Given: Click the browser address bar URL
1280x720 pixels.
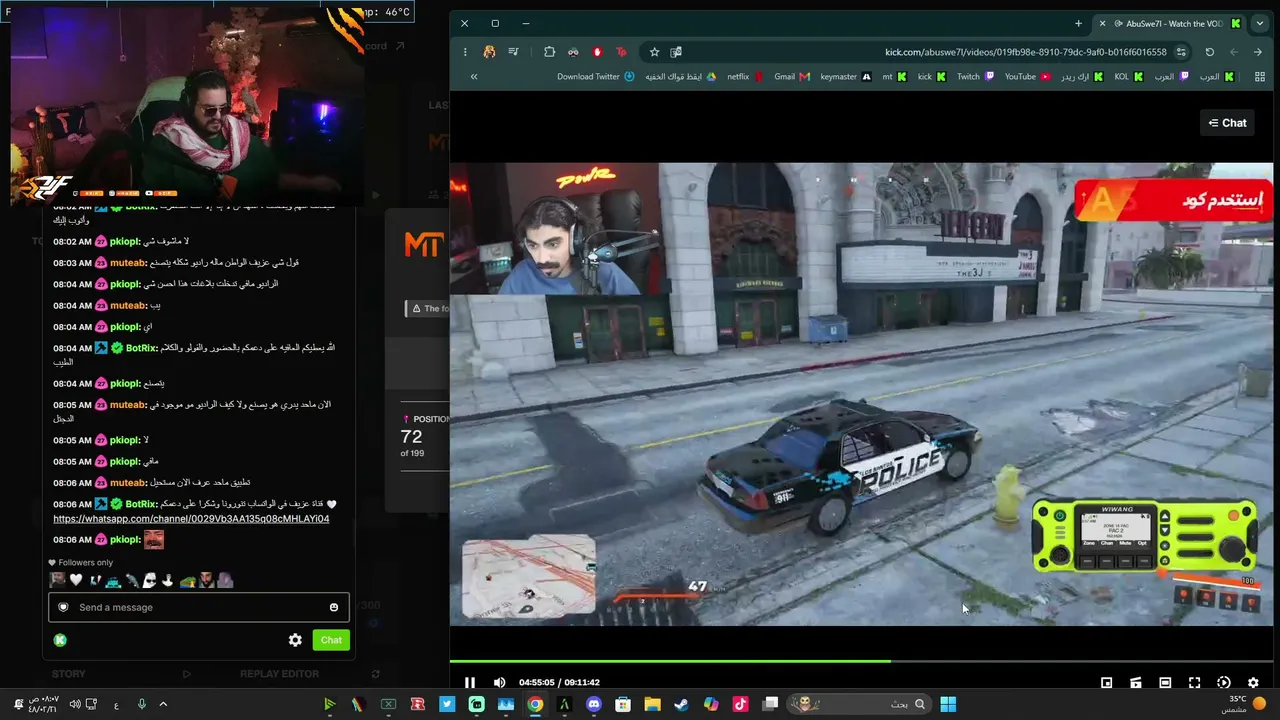Looking at the screenshot, I should [1025, 52].
